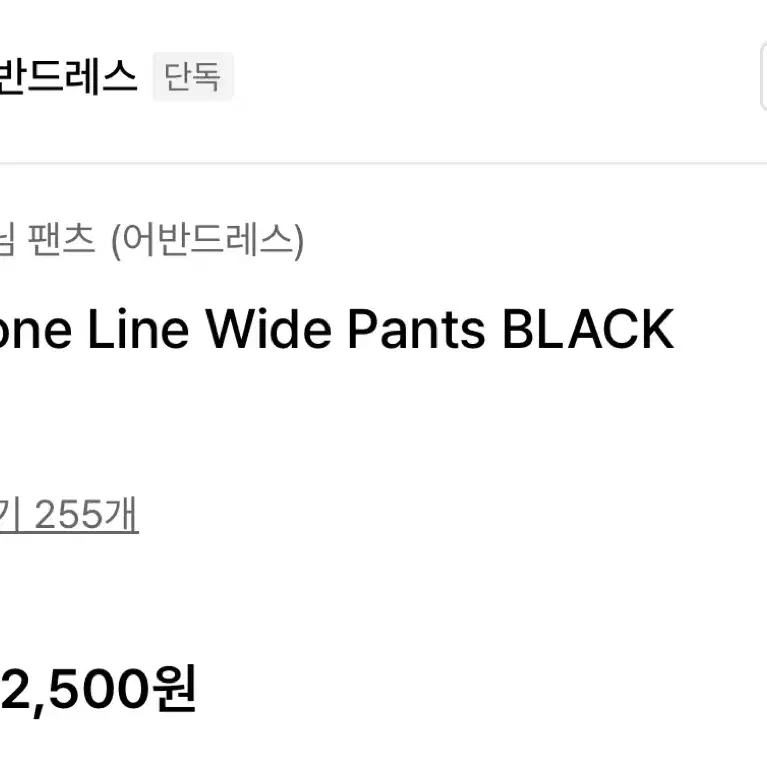Open the 팬츠 category breadcrumb
Image resolution: width=767 pixels, height=767 pixels.
tap(61, 240)
